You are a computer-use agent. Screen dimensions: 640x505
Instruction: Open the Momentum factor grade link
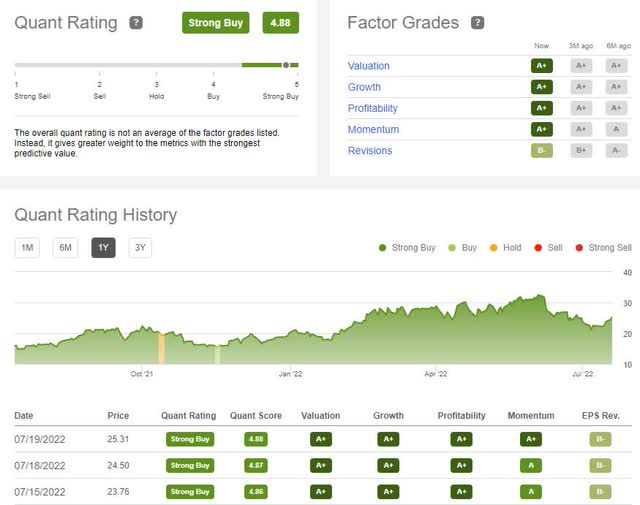[x=373, y=130]
